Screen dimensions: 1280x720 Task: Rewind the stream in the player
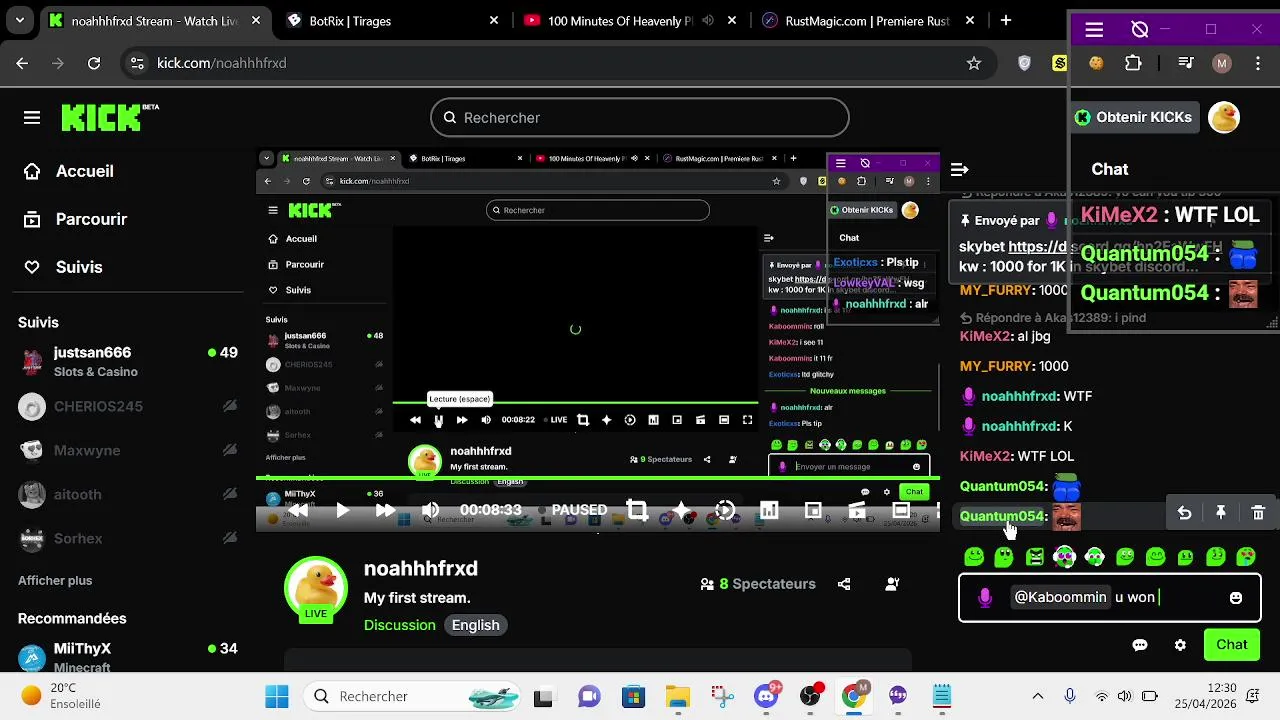click(x=298, y=510)
